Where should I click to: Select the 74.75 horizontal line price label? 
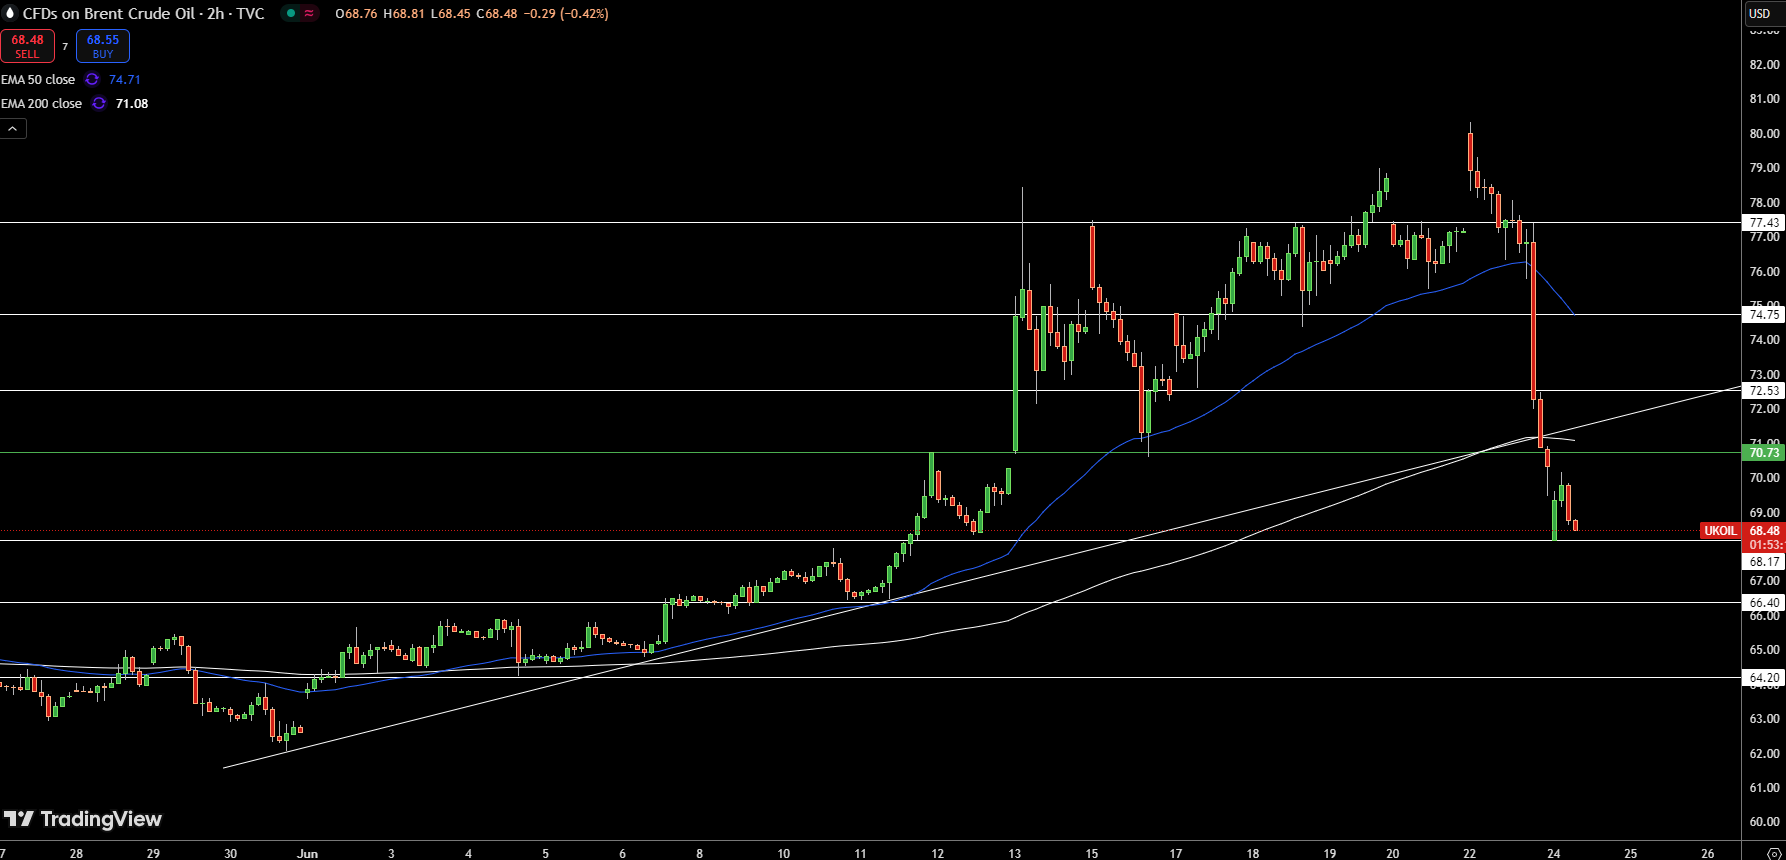(1764, 314)
